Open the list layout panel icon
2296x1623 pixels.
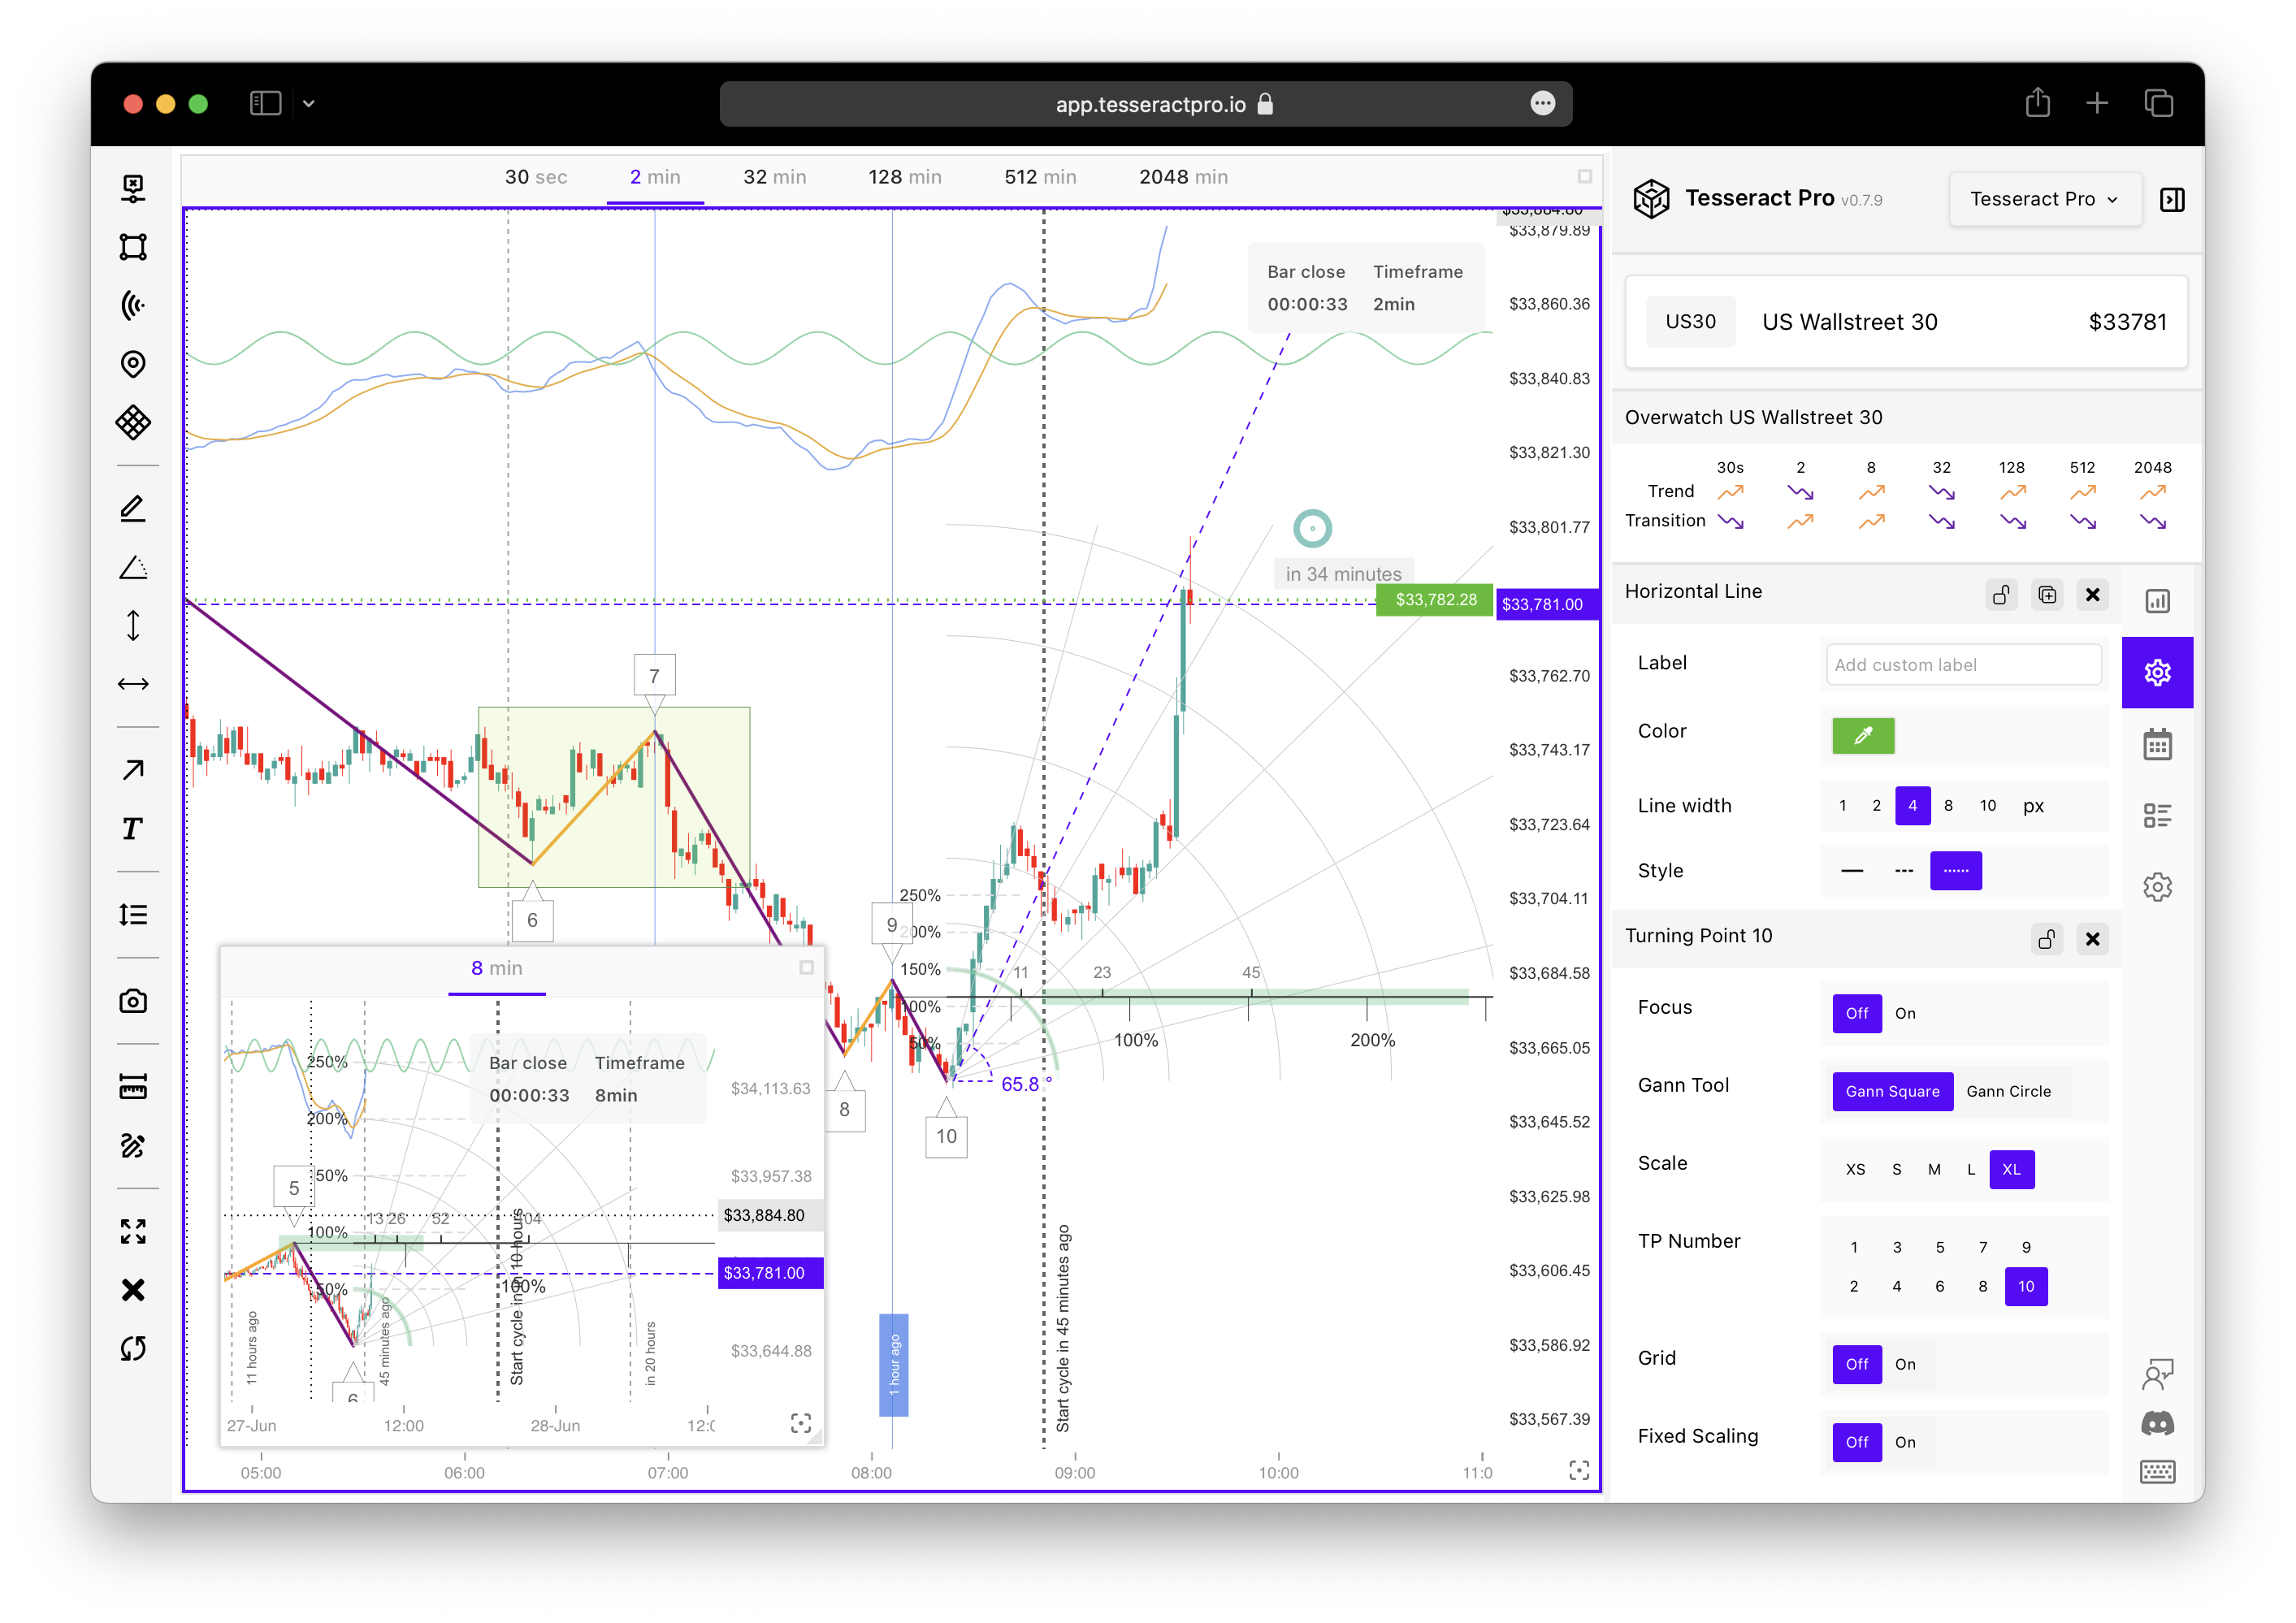[2157, 816]
